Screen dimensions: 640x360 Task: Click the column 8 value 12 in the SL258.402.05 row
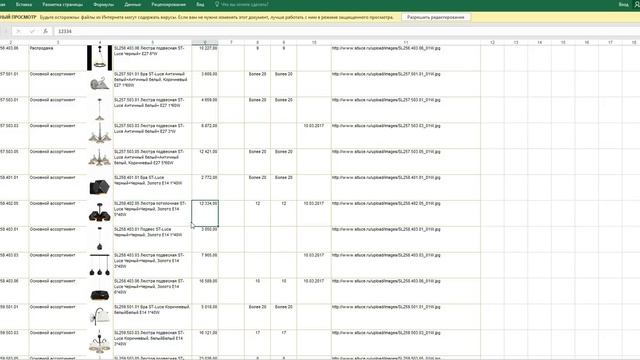coord(258,203)
